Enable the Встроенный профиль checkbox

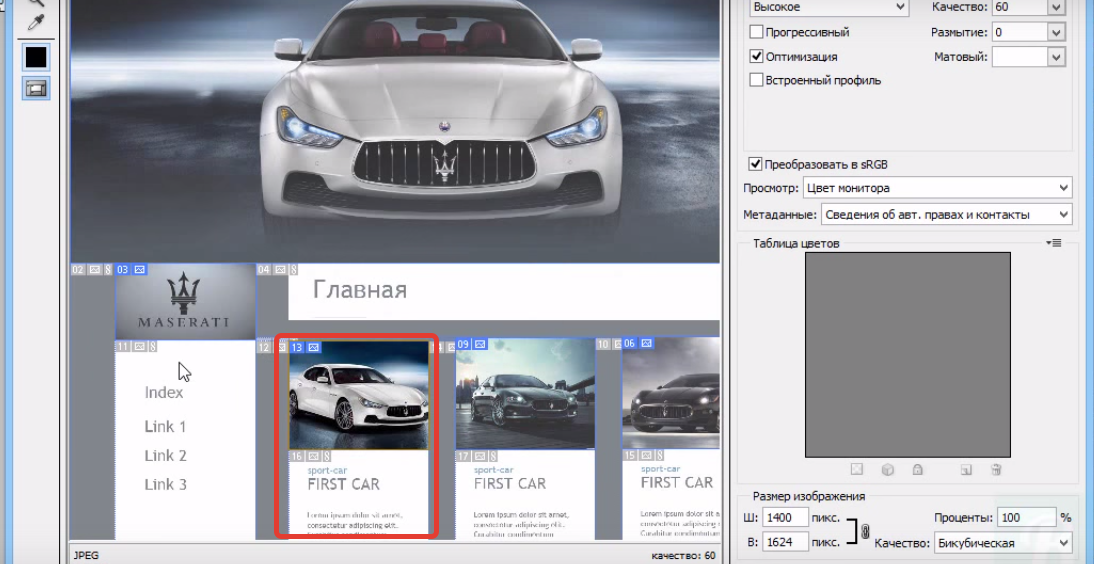[757, 80]
